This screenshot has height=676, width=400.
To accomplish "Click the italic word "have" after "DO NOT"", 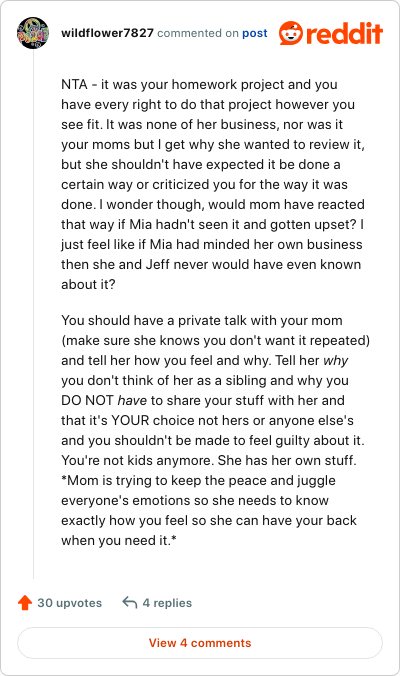I will click(132, 401).
